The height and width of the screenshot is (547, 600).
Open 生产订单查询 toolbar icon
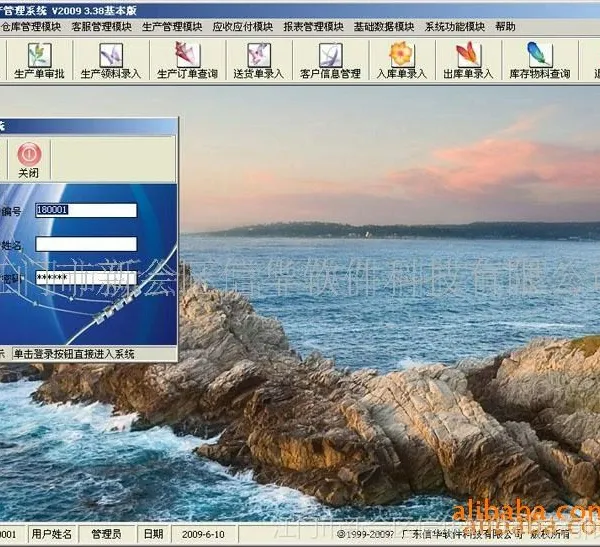point(188,60)
